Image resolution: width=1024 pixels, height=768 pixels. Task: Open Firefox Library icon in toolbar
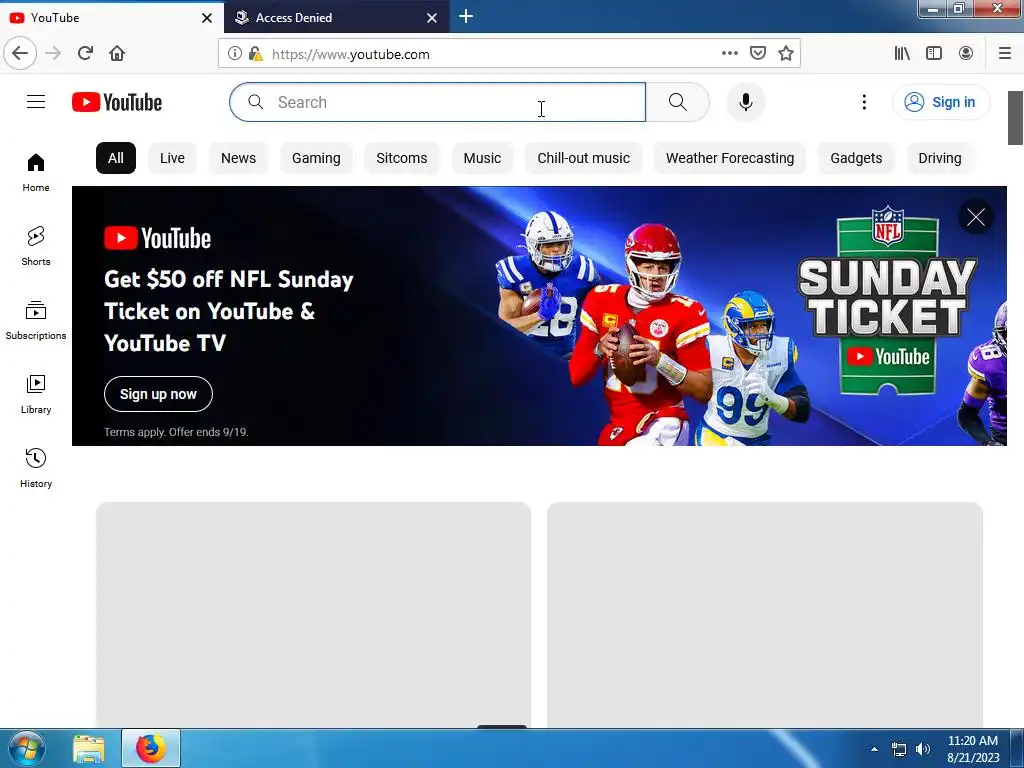tap(902, 54)
